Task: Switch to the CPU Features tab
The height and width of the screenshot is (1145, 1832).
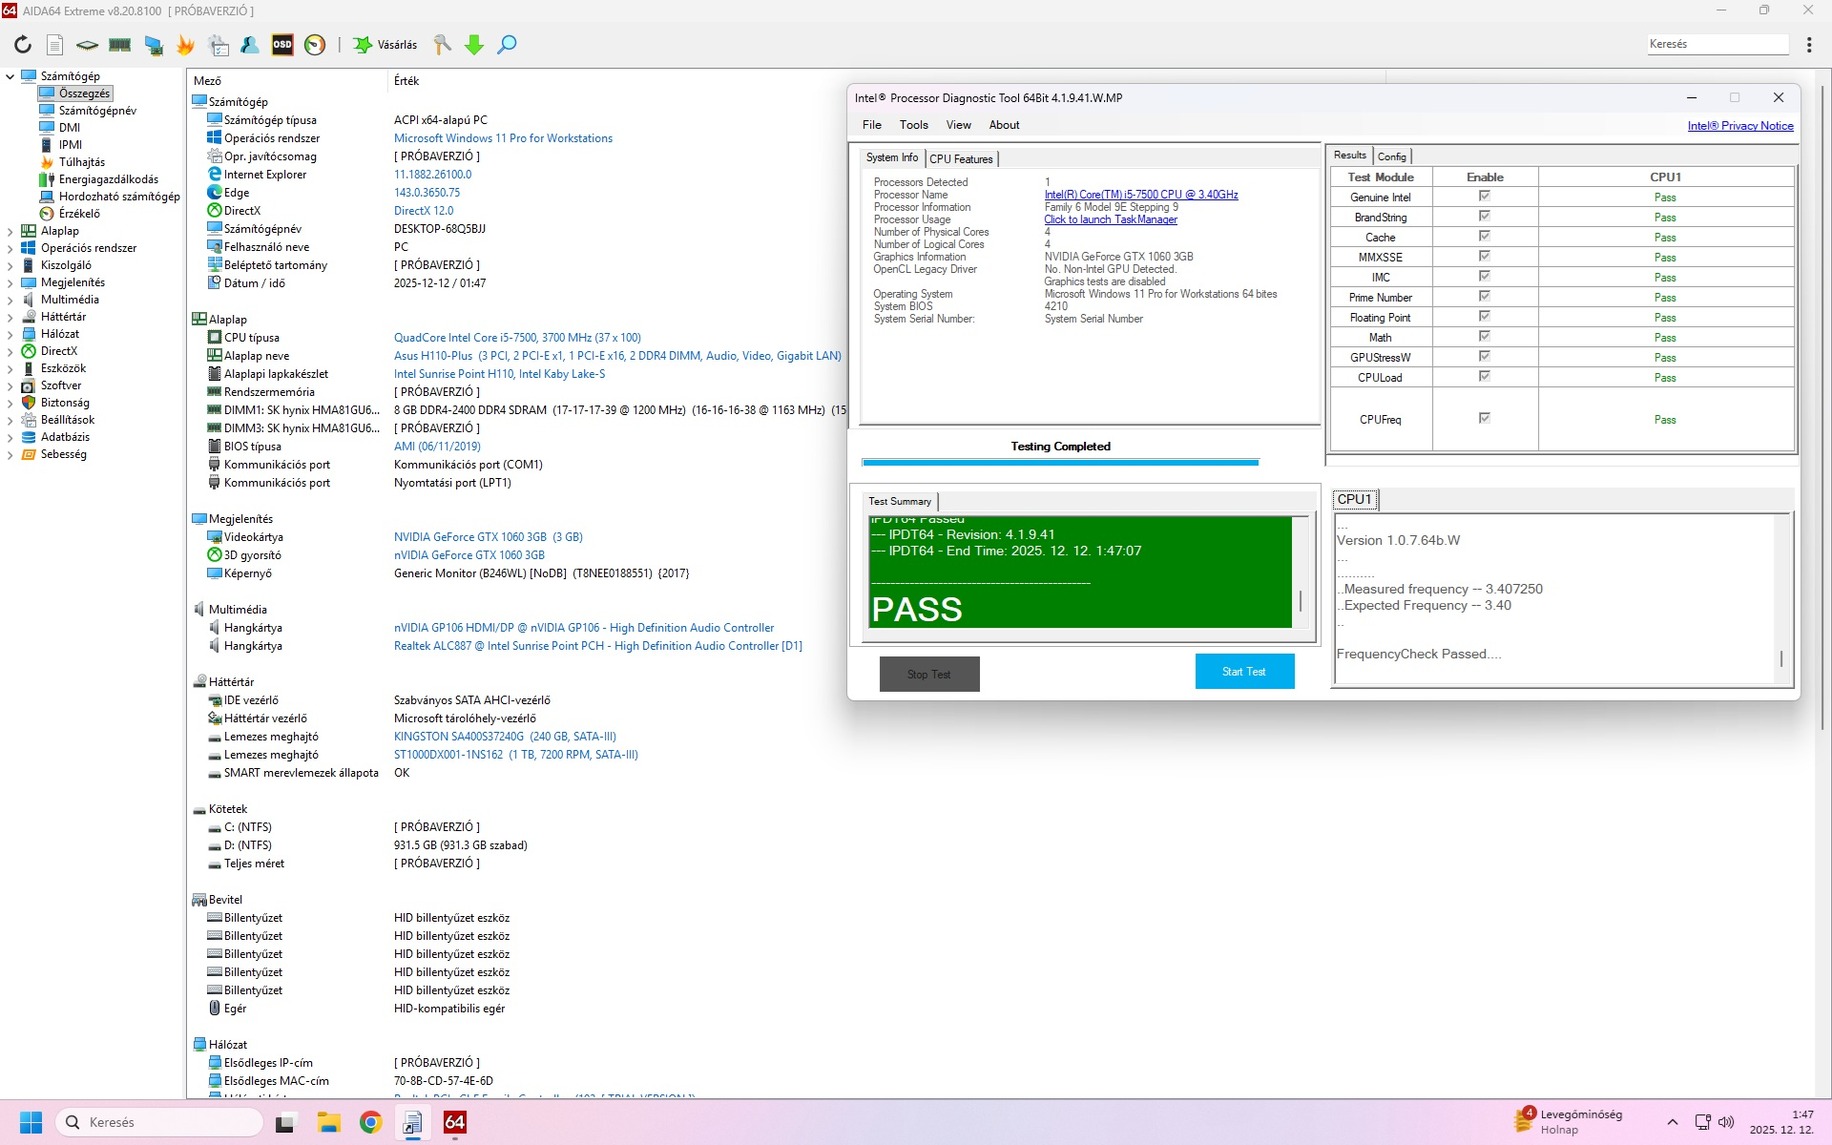Action: click(961, 159)
